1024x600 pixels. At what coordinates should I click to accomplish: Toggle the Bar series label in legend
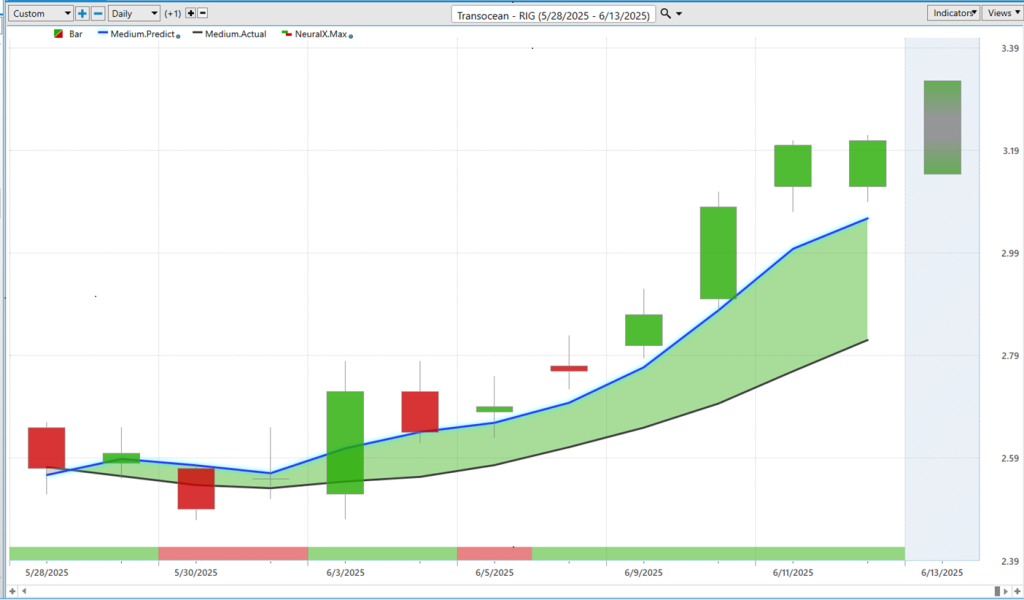point(76,34)
